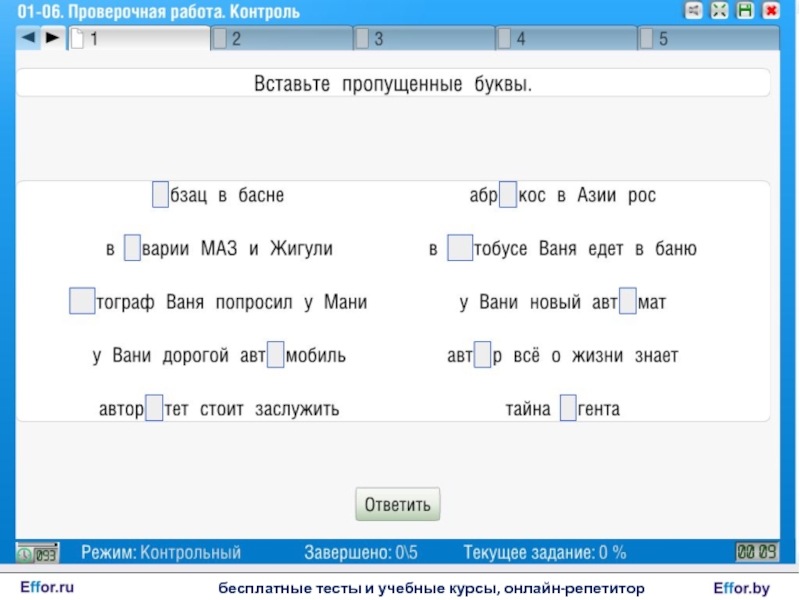Click the letter box in 'авт_мат'

coord(627,301)
